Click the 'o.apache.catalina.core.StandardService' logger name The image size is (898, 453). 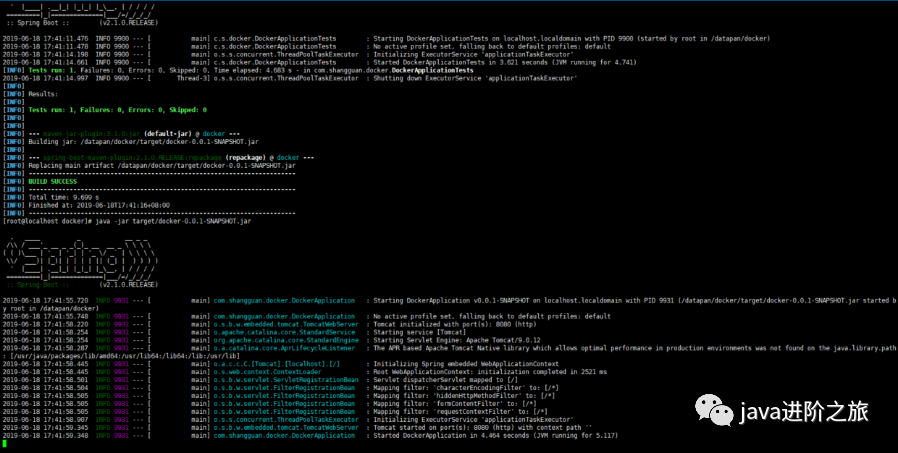pos(285,332)
